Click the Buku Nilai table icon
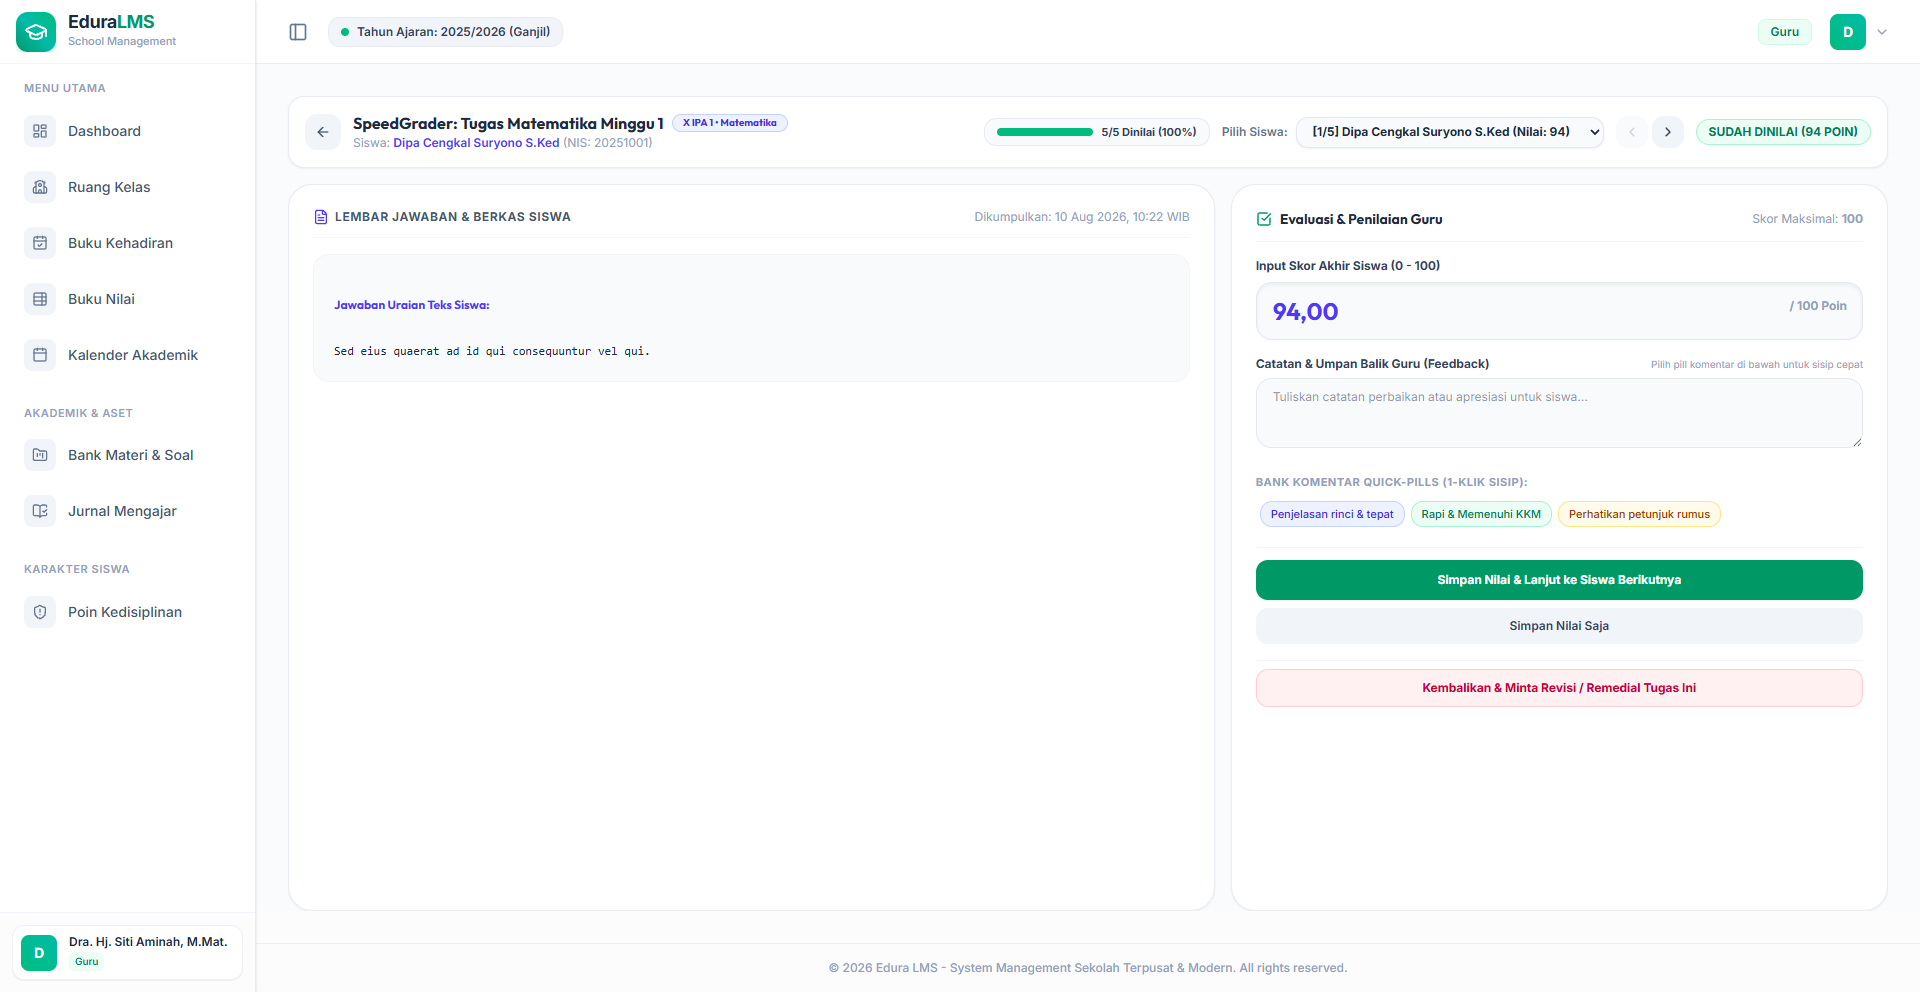The width and height of the screenshot is (1920, 992). (40, 299)
